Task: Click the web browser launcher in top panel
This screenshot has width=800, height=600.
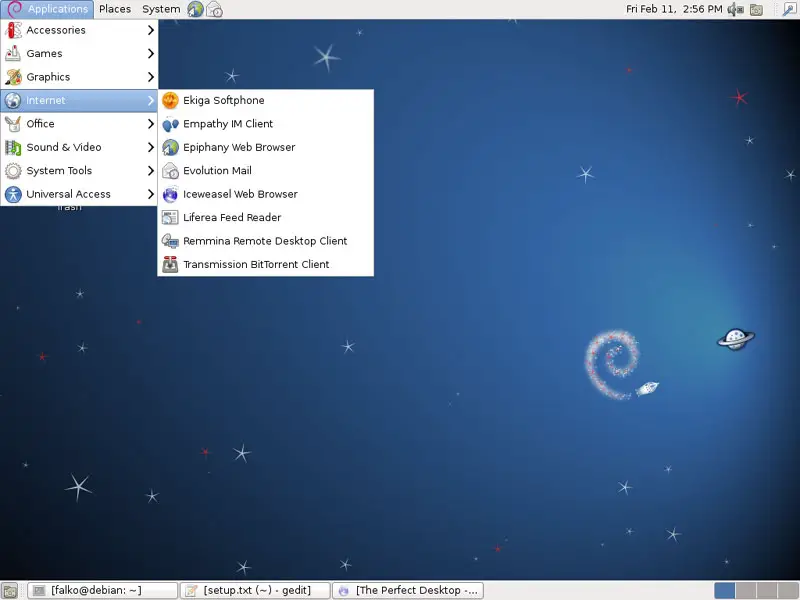Action: tap(195, 9)
